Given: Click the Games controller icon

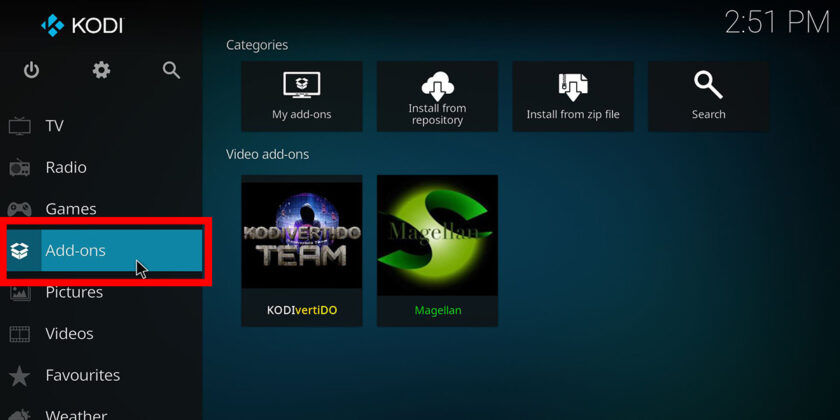Looking at the screenshot, I should [x=20, y=209].
